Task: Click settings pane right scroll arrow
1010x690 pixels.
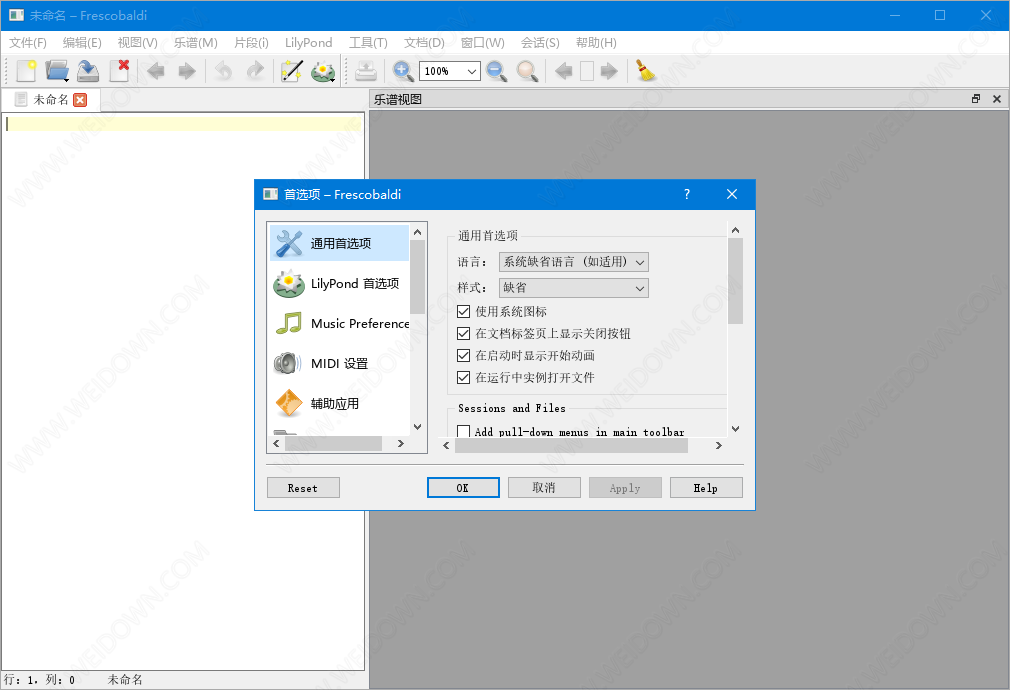Action: (719, 445)
